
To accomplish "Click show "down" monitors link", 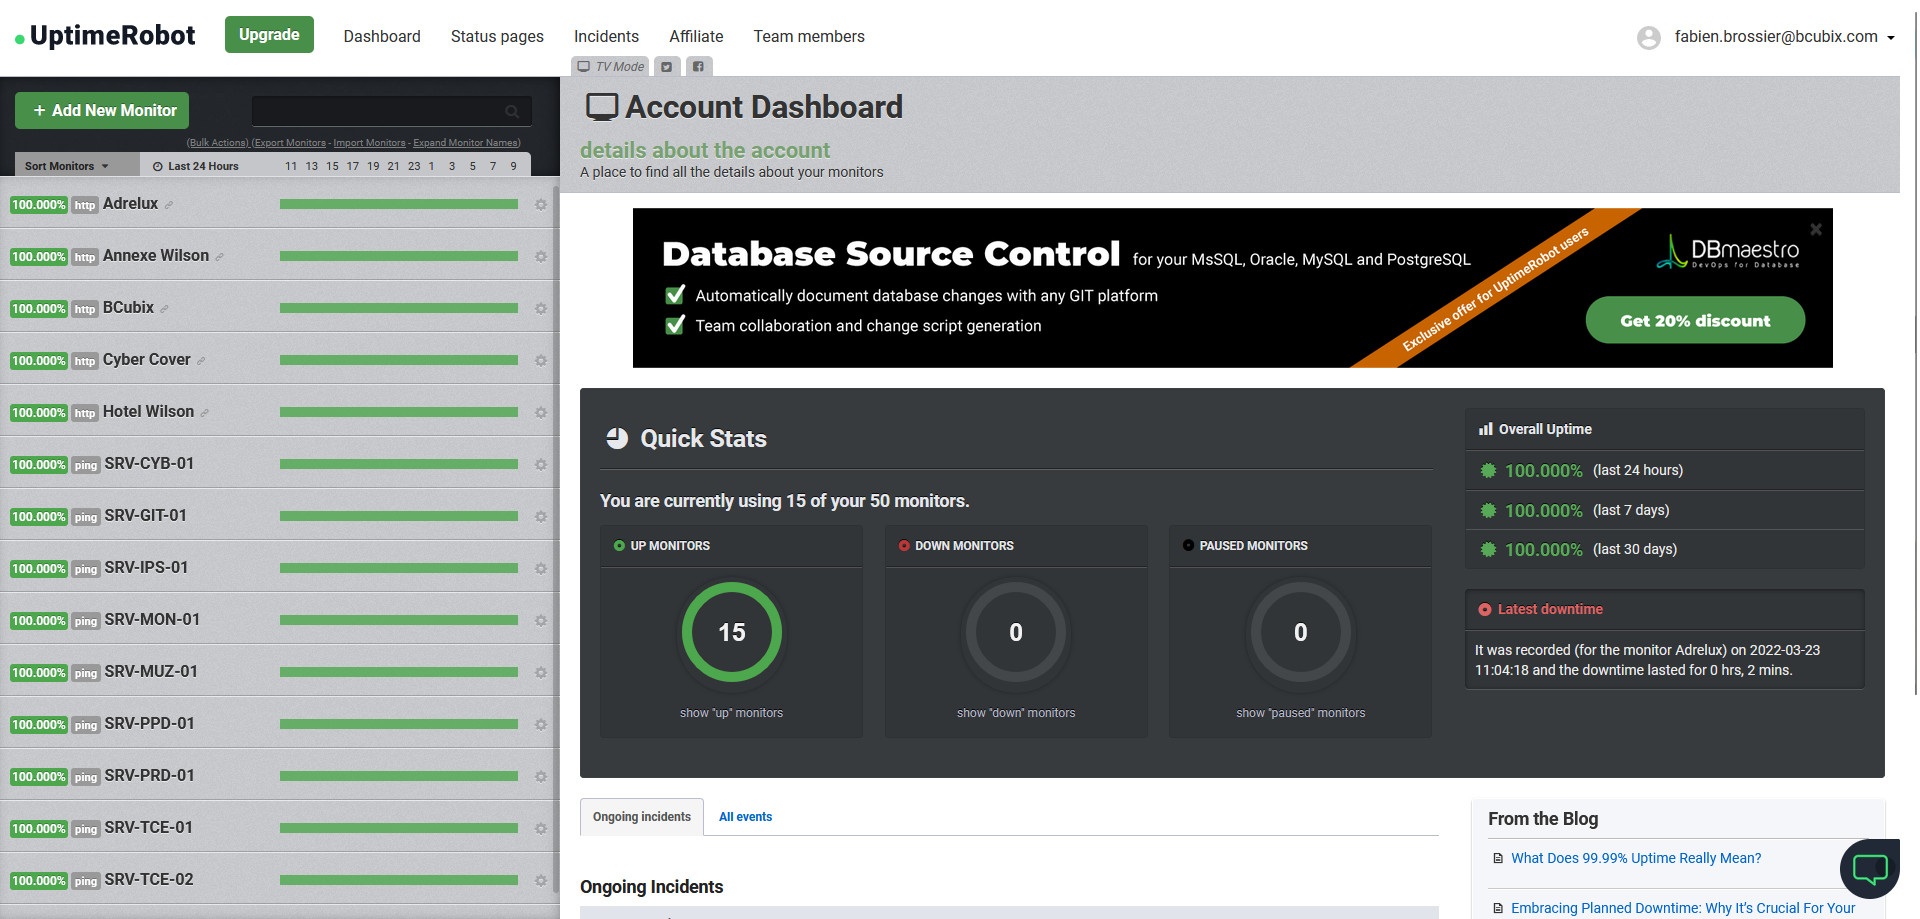I will [x=1016, y=713].
